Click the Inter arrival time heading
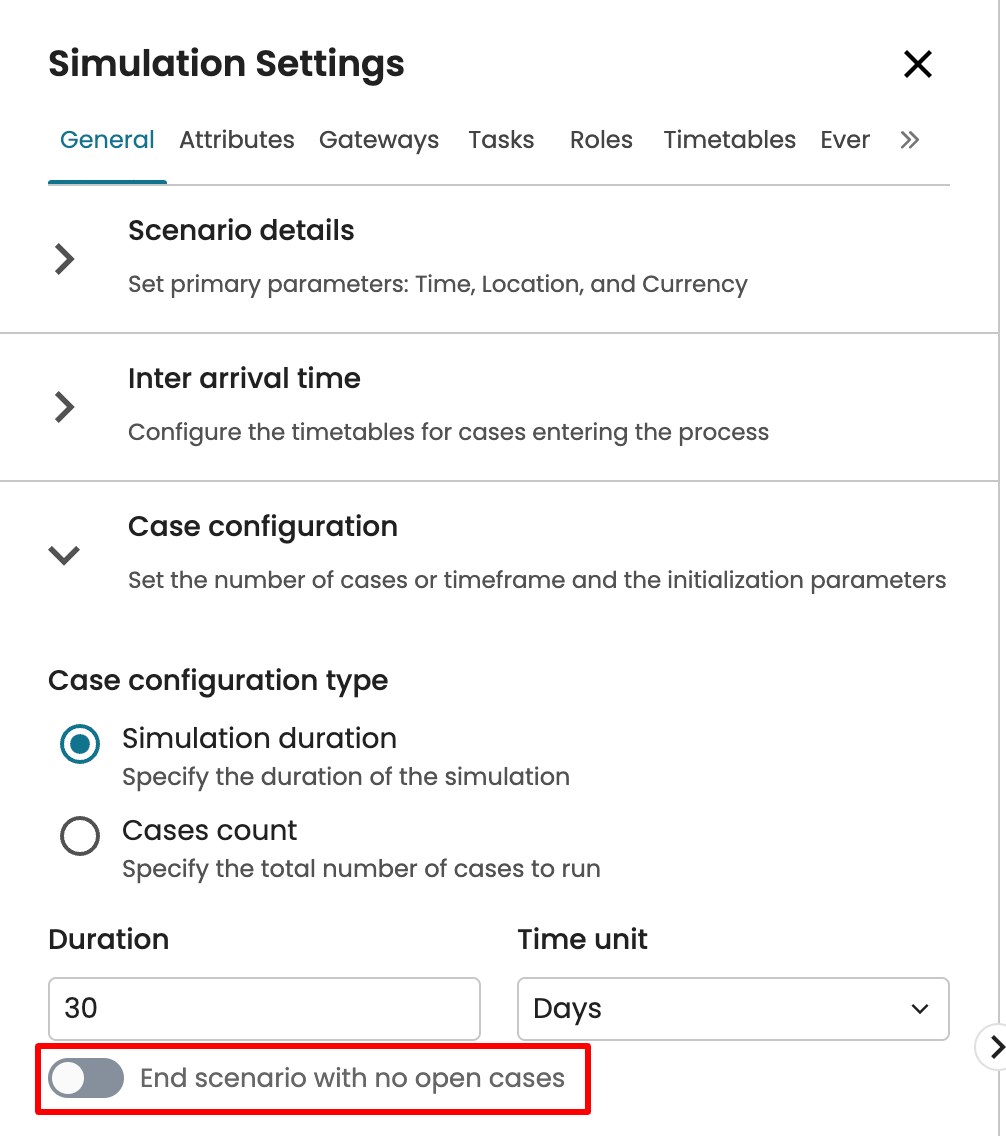This screenshot has height=1136, width=1006. point(244,378)
